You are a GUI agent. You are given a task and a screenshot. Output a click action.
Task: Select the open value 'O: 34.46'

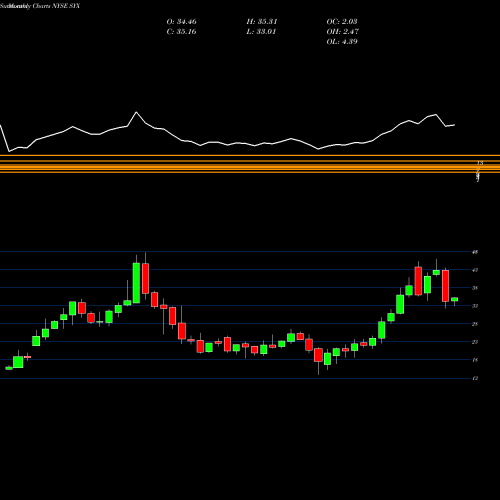[x=181, y=22]
